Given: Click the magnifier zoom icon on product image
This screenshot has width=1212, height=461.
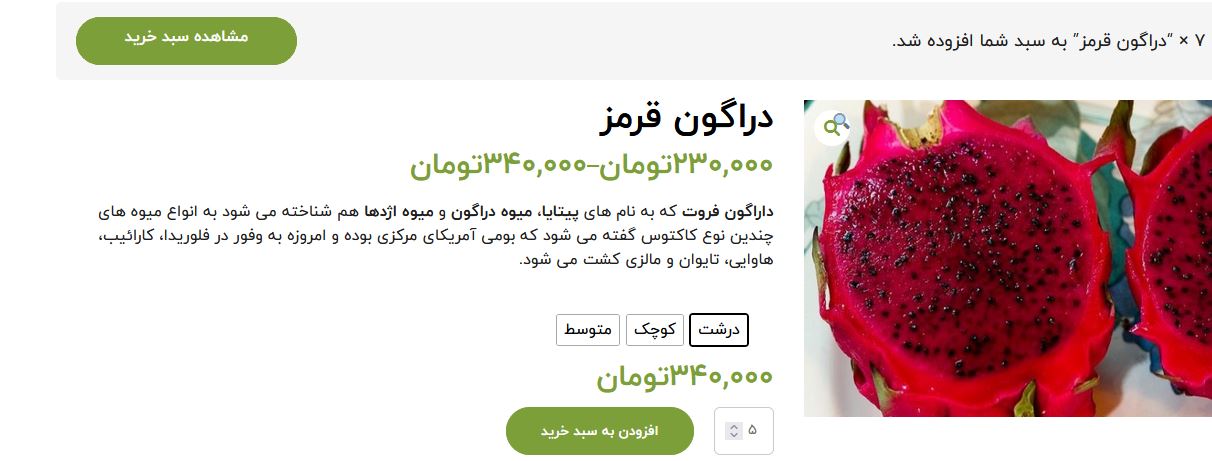Looking at the screenshot, I should (834, 125).
